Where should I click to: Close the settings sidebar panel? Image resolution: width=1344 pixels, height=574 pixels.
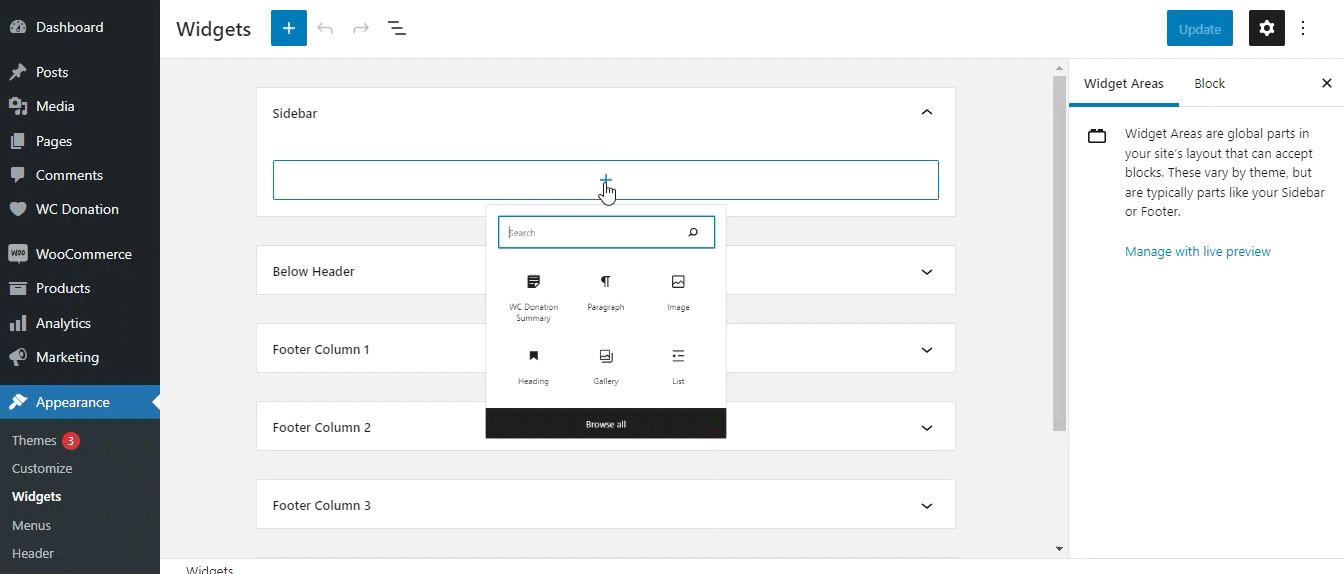tap(1327, 83)
